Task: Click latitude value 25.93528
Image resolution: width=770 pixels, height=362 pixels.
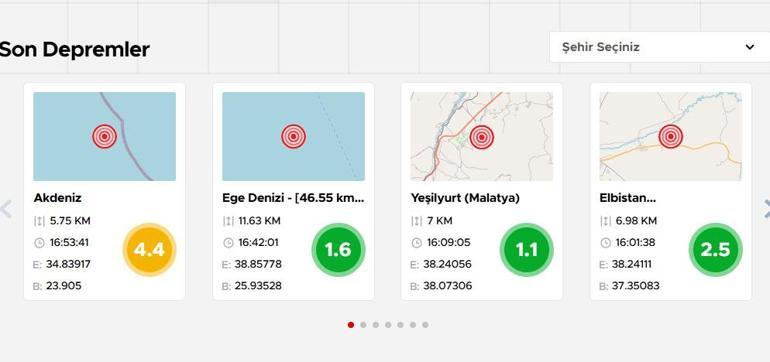Action: click(258, 286)
